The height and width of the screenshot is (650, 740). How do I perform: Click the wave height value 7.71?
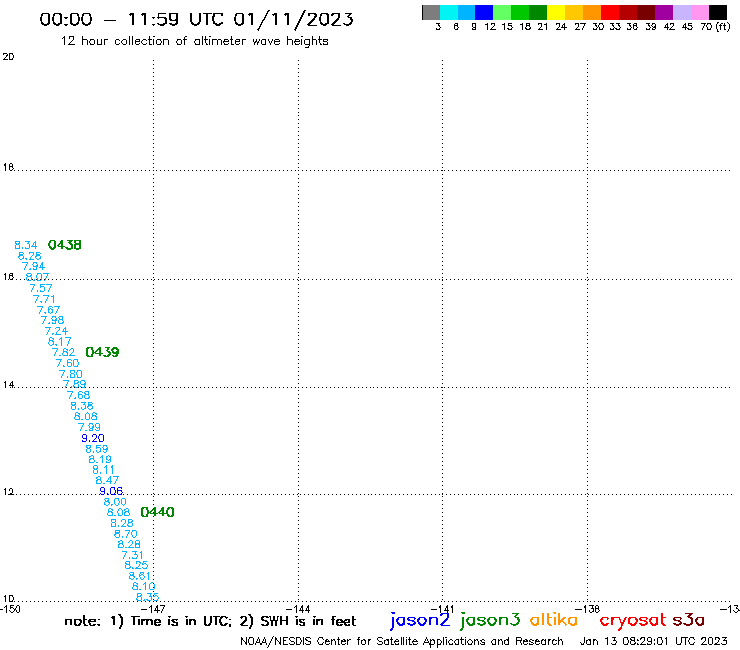pos(44,299)
